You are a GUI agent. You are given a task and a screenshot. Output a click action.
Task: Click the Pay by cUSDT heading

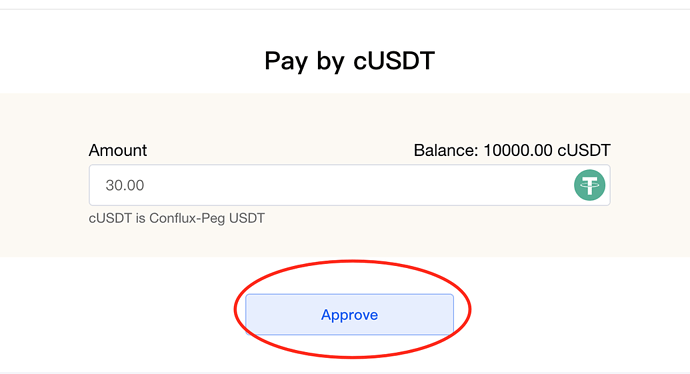point(349,61)
